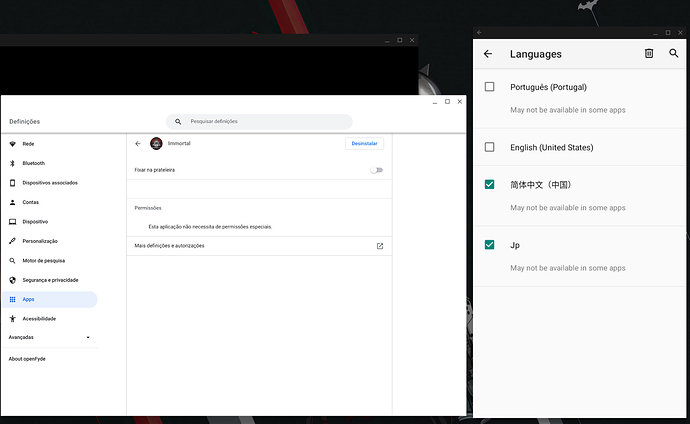
Task: Click the Immortal app icon
Action: [156, 143]
